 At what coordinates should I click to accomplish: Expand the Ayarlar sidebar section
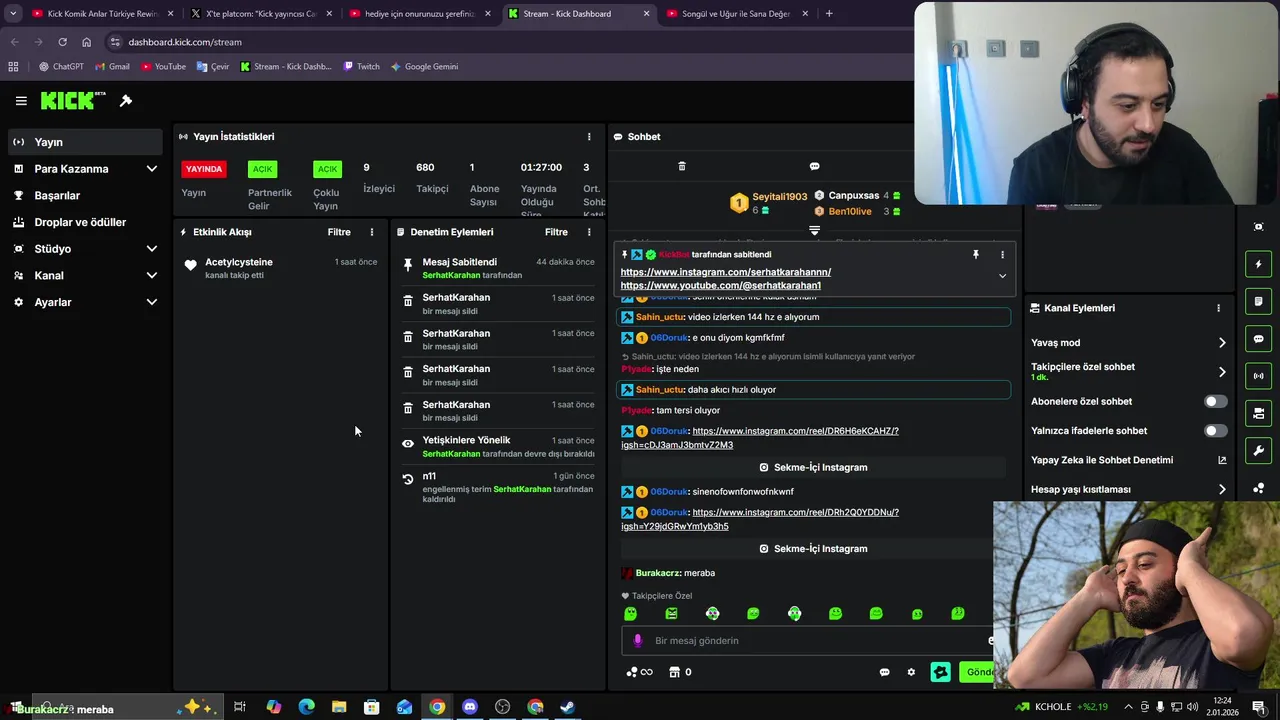point(85,302)
